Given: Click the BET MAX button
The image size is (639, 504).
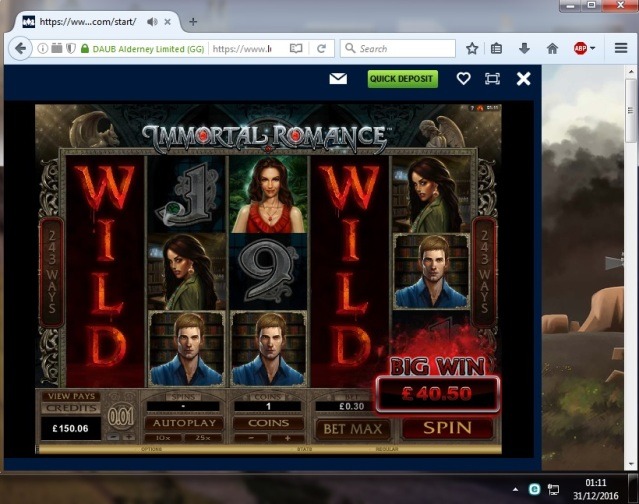Looking at the screenshot, I should (353, 429).
